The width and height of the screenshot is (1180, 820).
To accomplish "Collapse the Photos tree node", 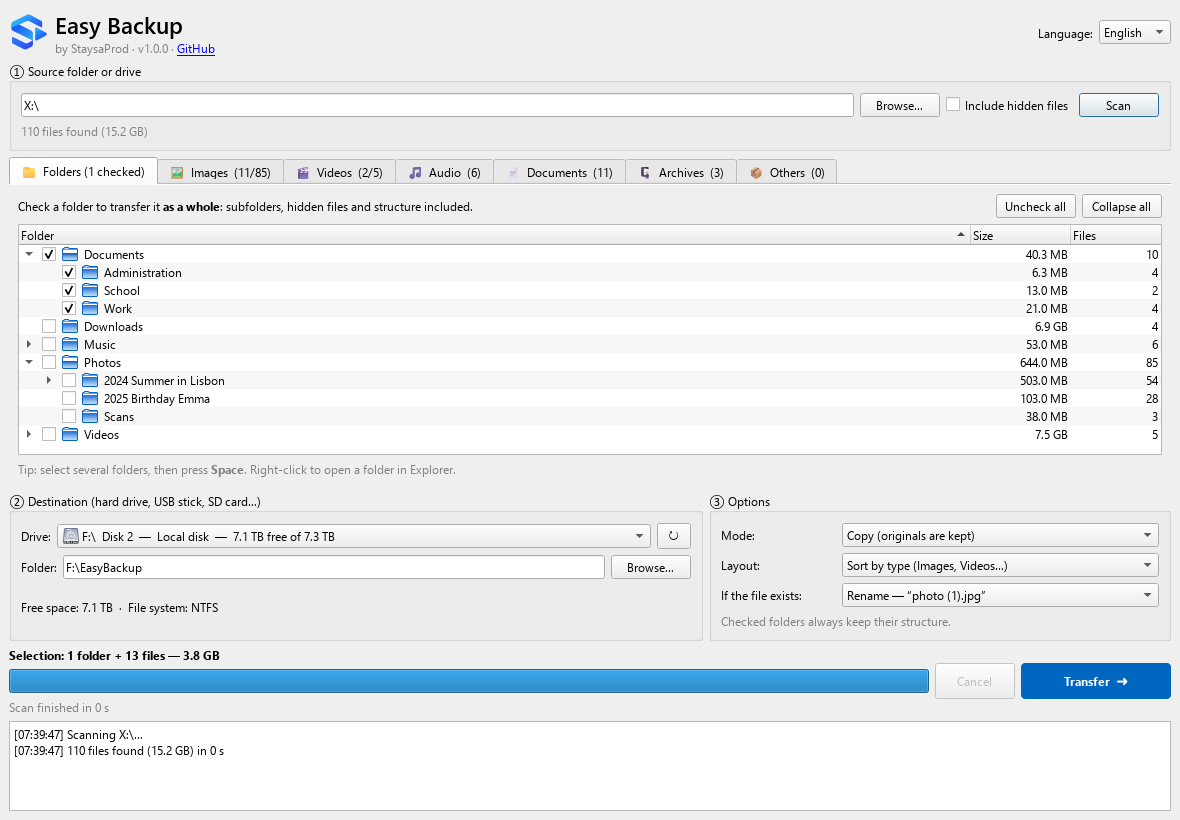I will click(x=29, y=363).
